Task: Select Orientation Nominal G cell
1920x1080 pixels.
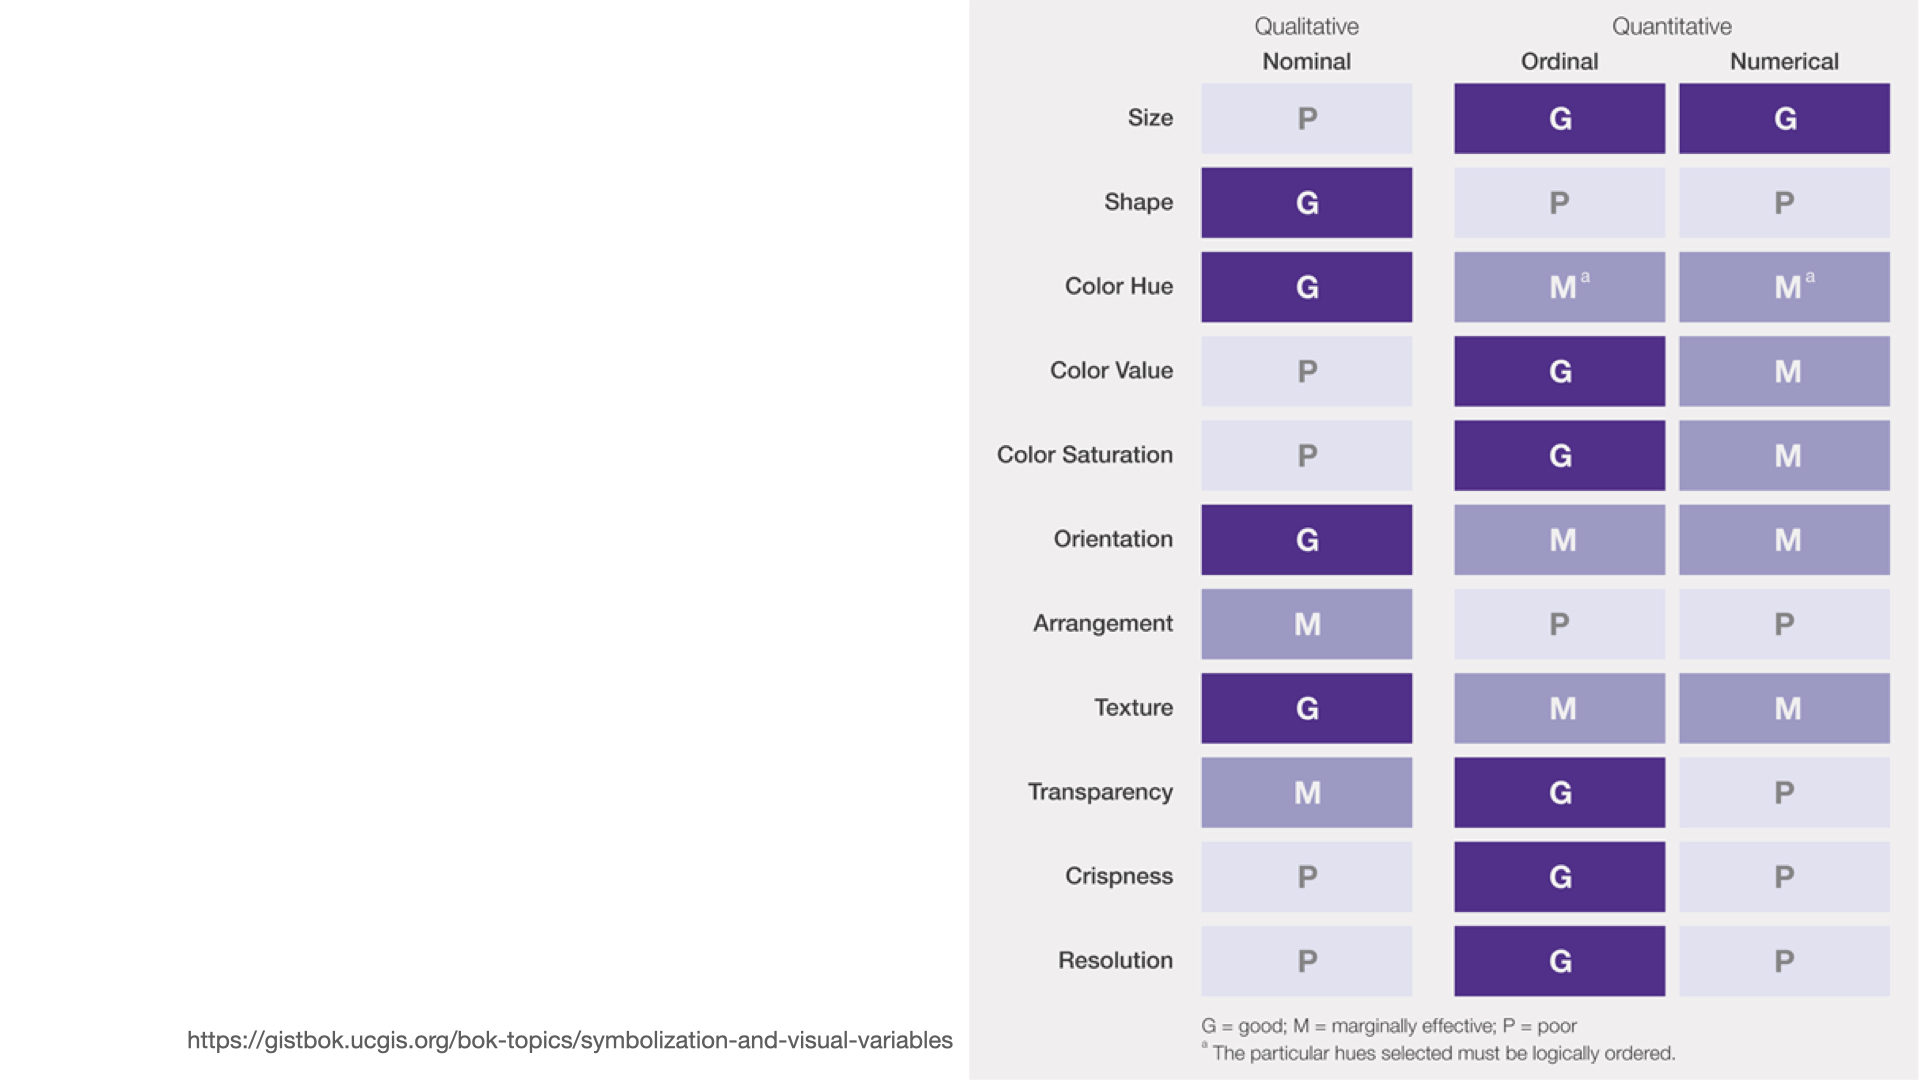Action: tap(1306, 539)
